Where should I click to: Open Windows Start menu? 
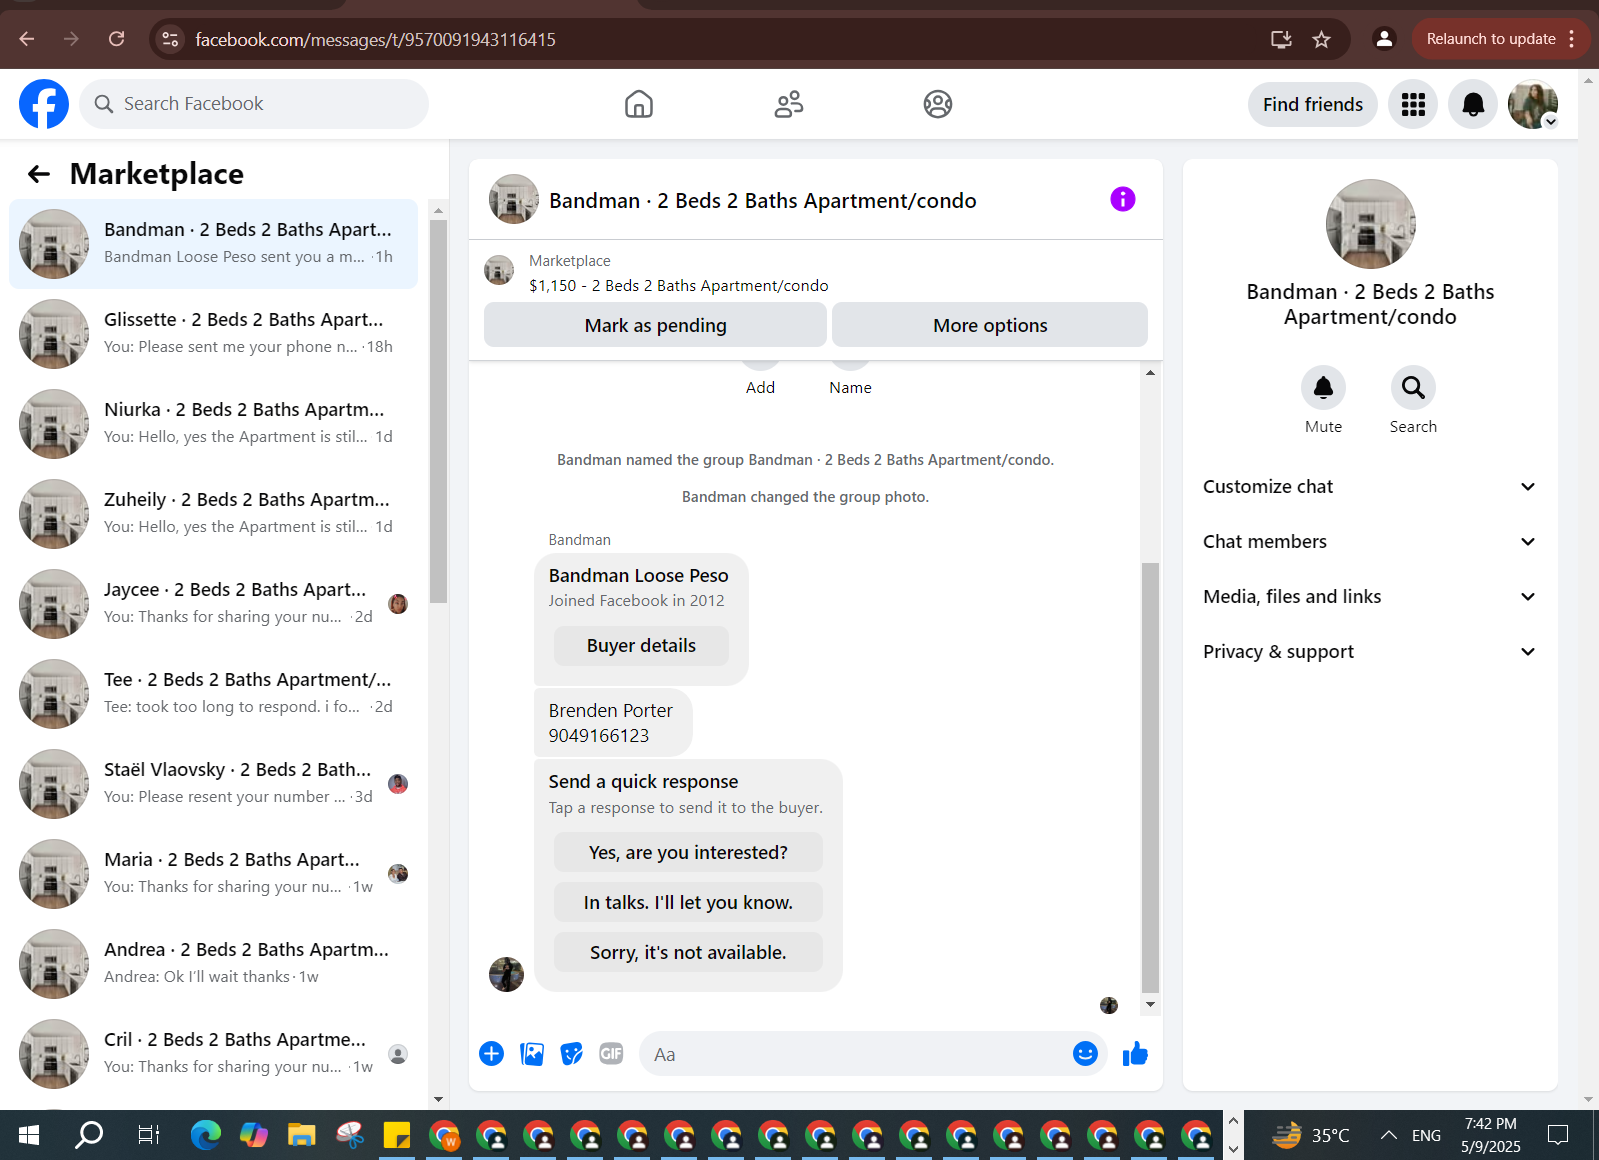[29, 1135]
